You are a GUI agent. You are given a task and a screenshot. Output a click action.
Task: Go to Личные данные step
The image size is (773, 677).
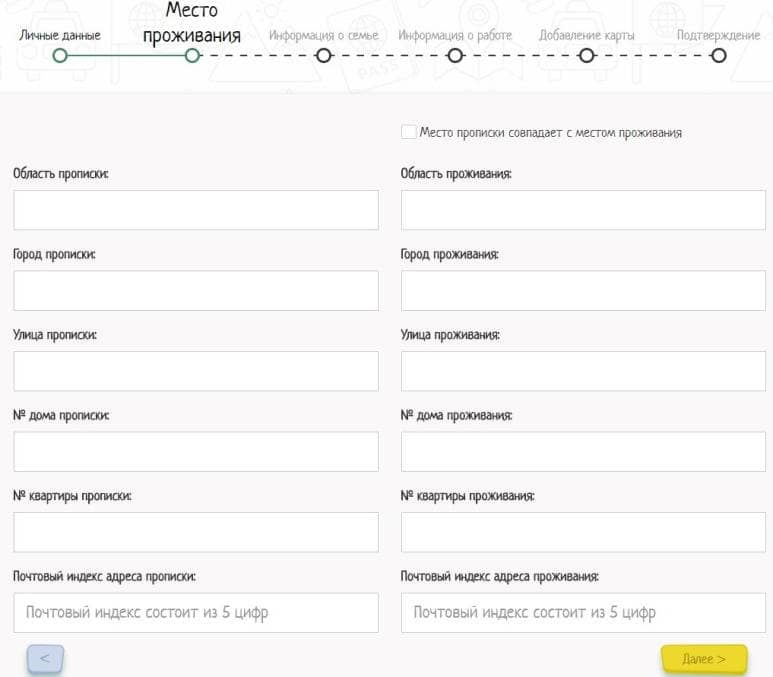click(60, 56)
